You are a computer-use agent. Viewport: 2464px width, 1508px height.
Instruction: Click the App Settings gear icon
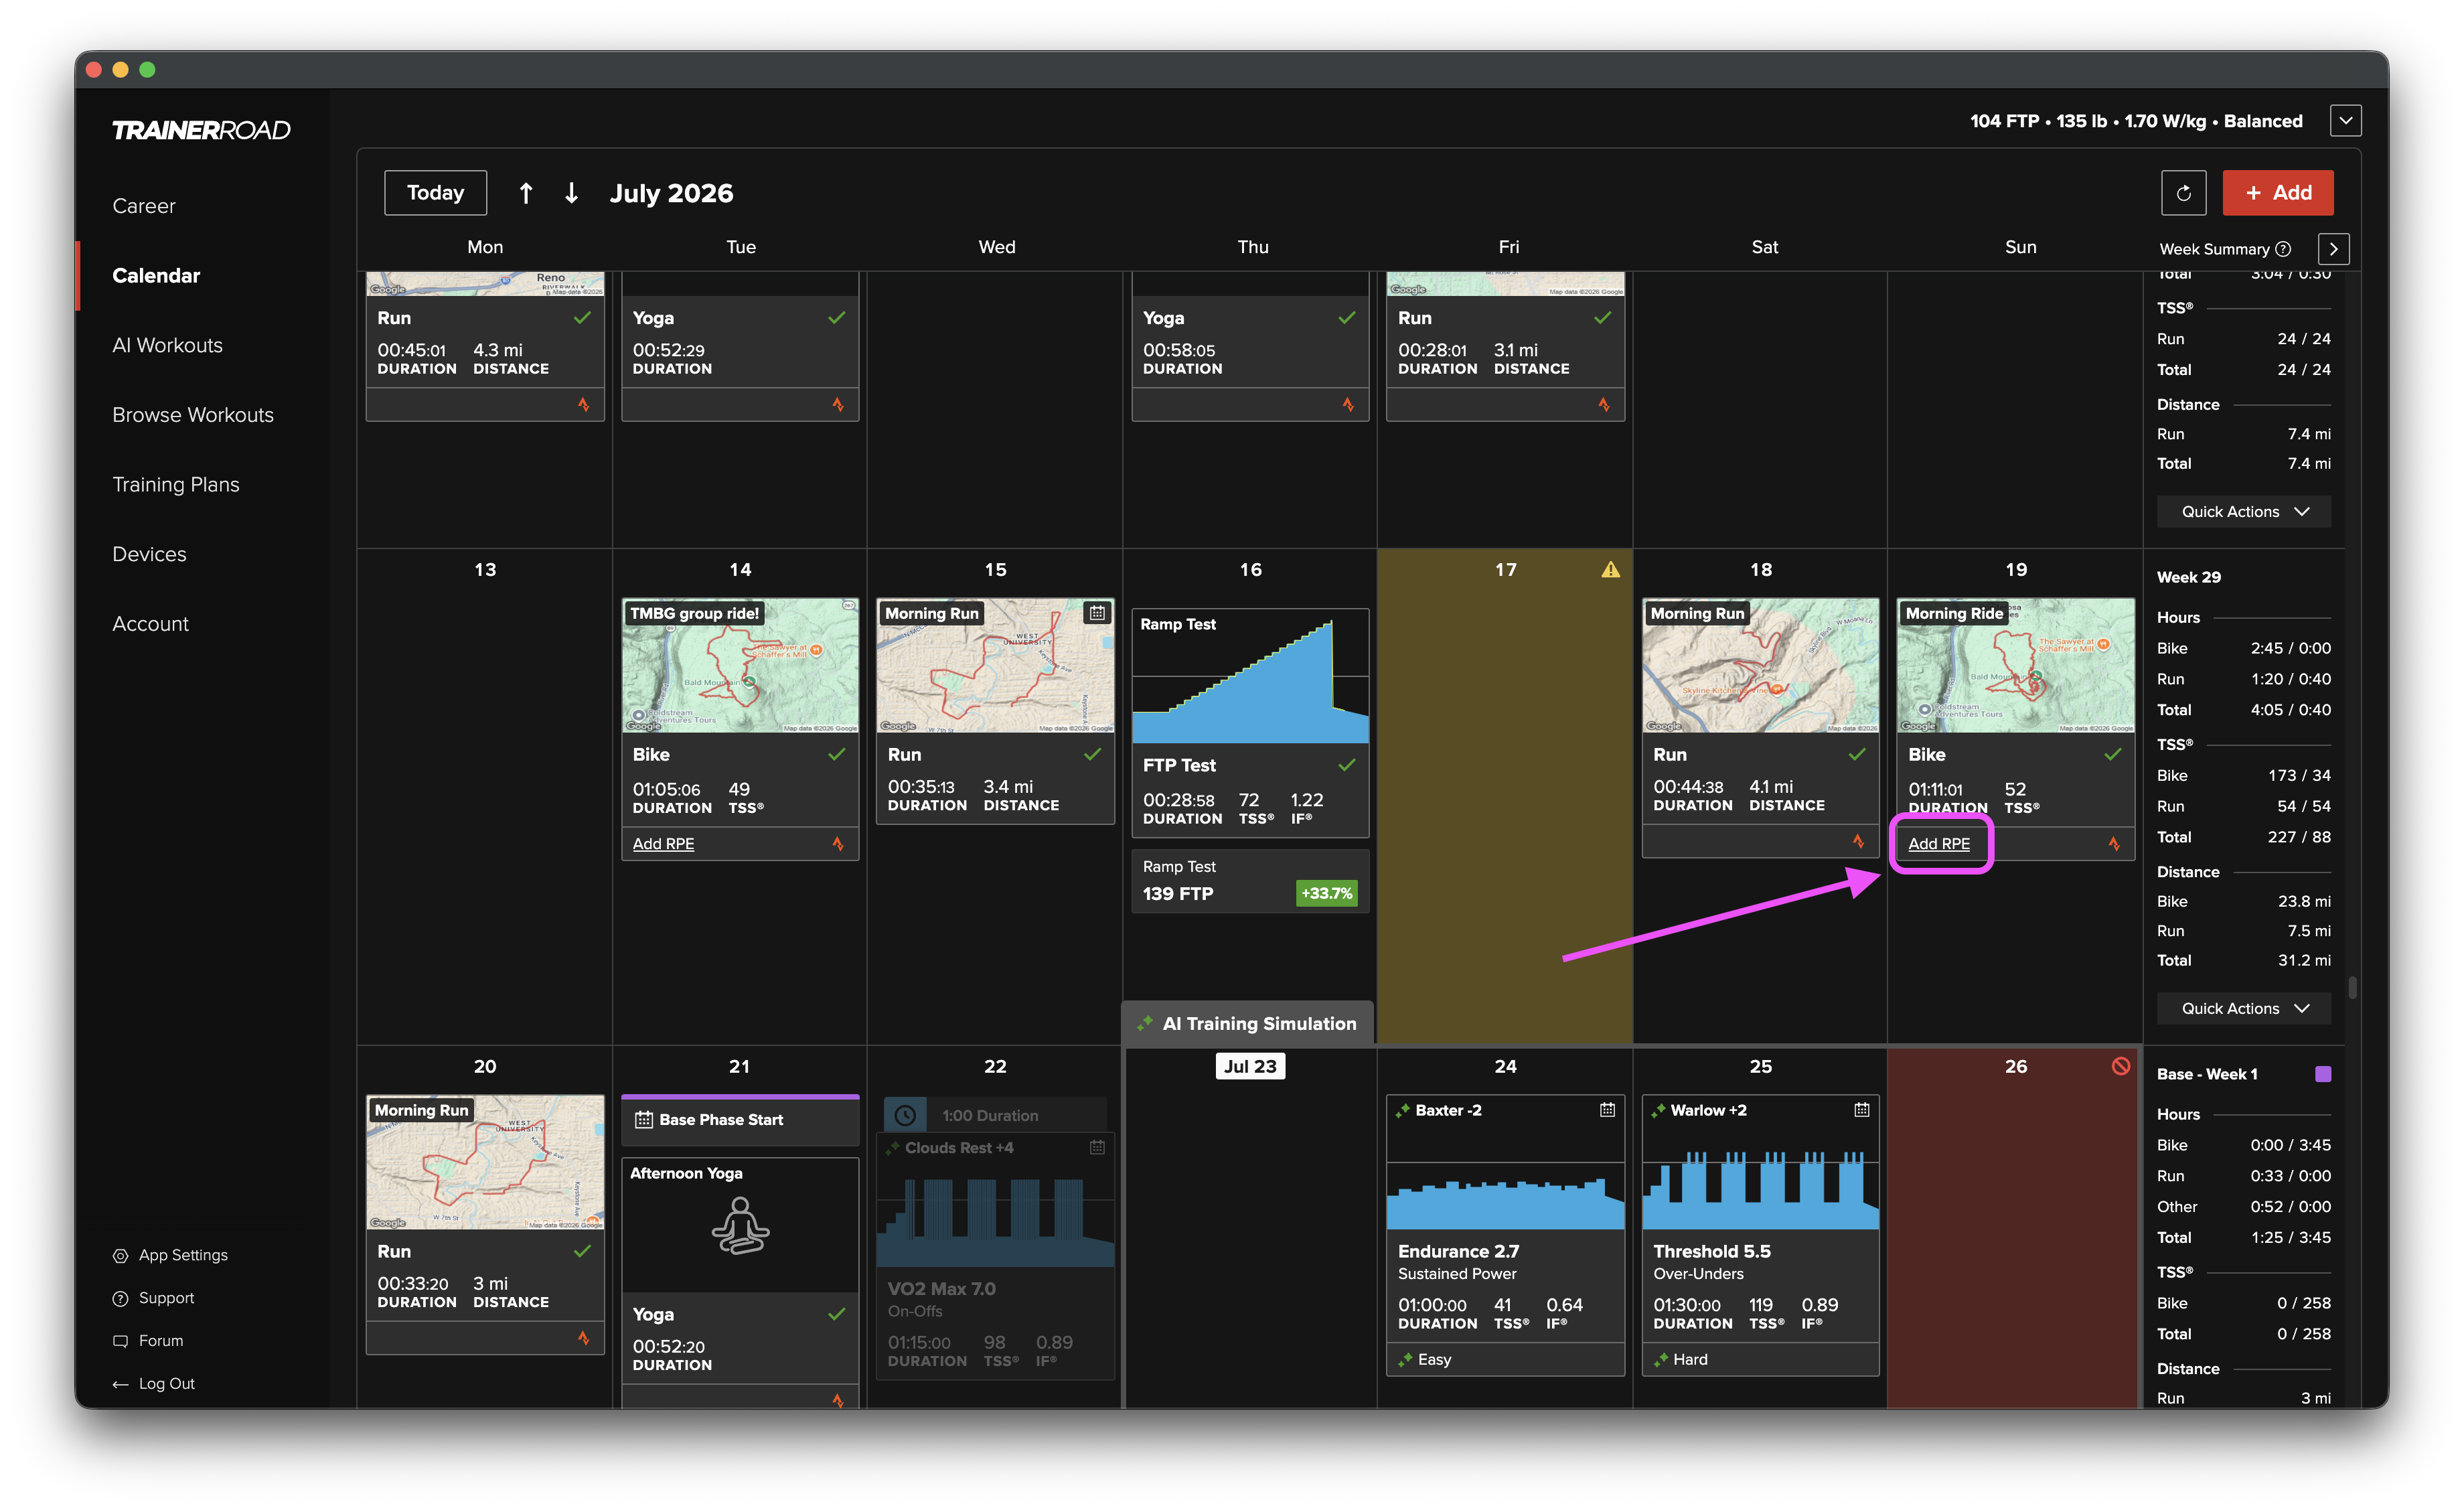coord(121,1256)
